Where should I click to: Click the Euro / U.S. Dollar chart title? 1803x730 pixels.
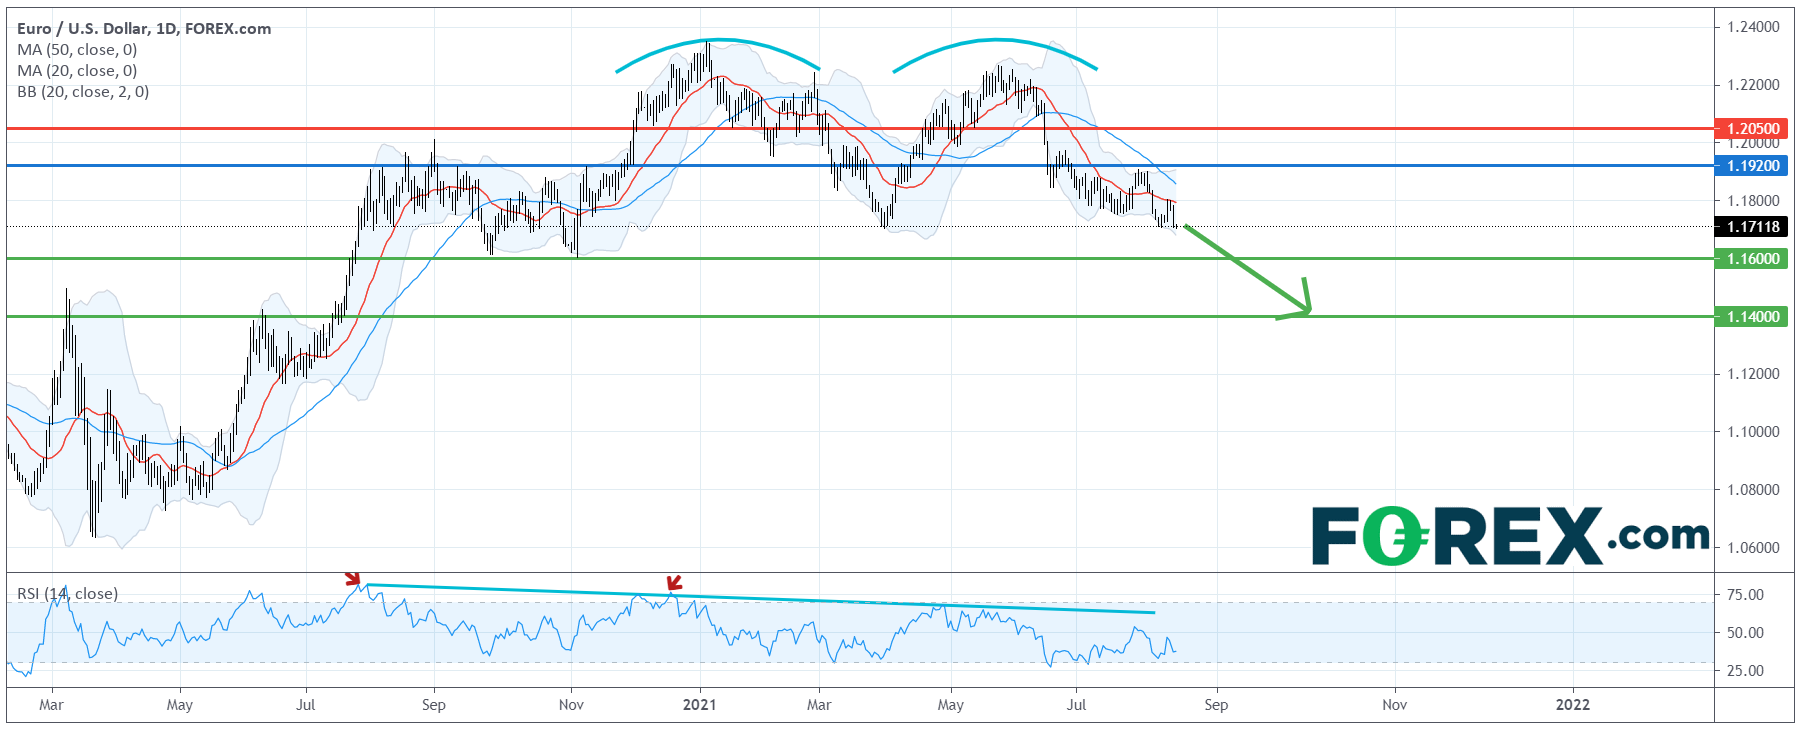click(x=144, y=28)
